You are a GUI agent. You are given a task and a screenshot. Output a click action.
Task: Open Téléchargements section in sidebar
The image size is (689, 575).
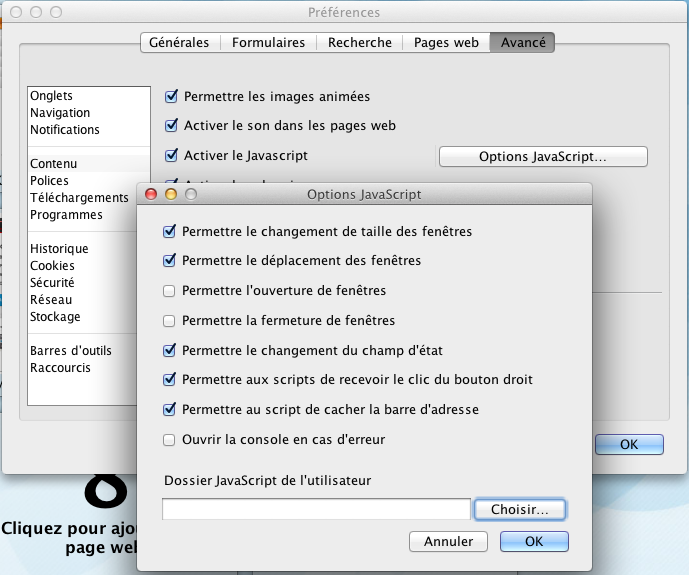[x=79, y=198]
